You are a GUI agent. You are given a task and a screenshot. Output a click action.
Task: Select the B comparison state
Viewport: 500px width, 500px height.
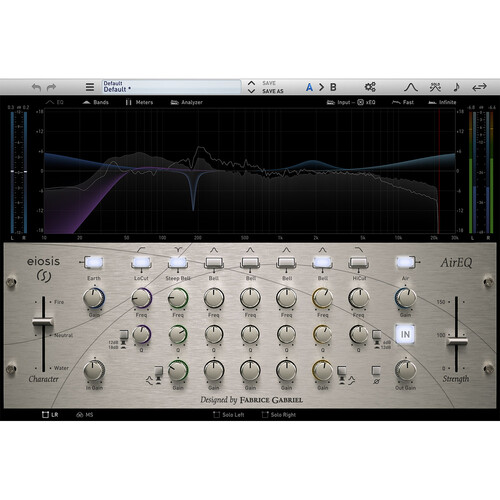(x=333, y=87)
